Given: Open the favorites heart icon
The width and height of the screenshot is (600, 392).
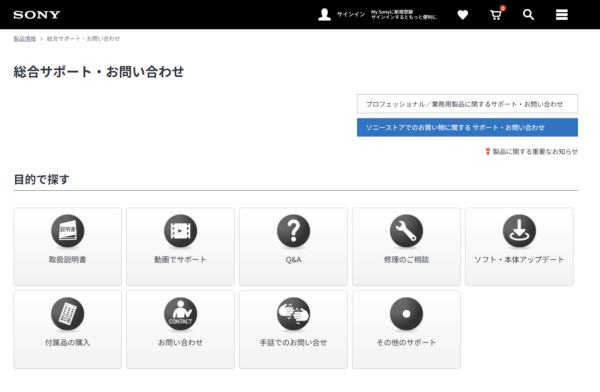Looking at the screenshot, I should 463,15.
